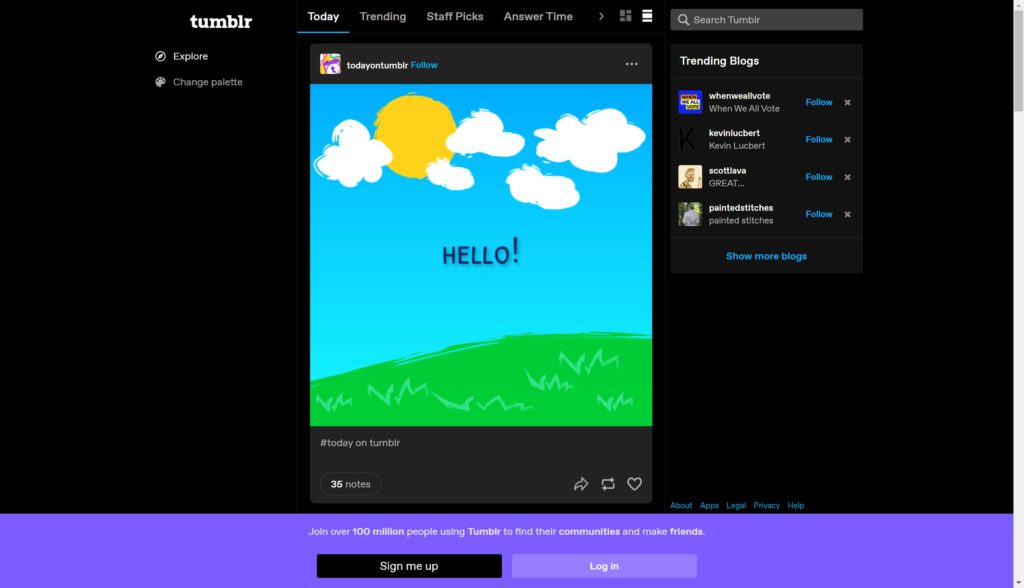Open the whenweallvote blog avatar
1024x588 pixels.
[x=690, y=102]
